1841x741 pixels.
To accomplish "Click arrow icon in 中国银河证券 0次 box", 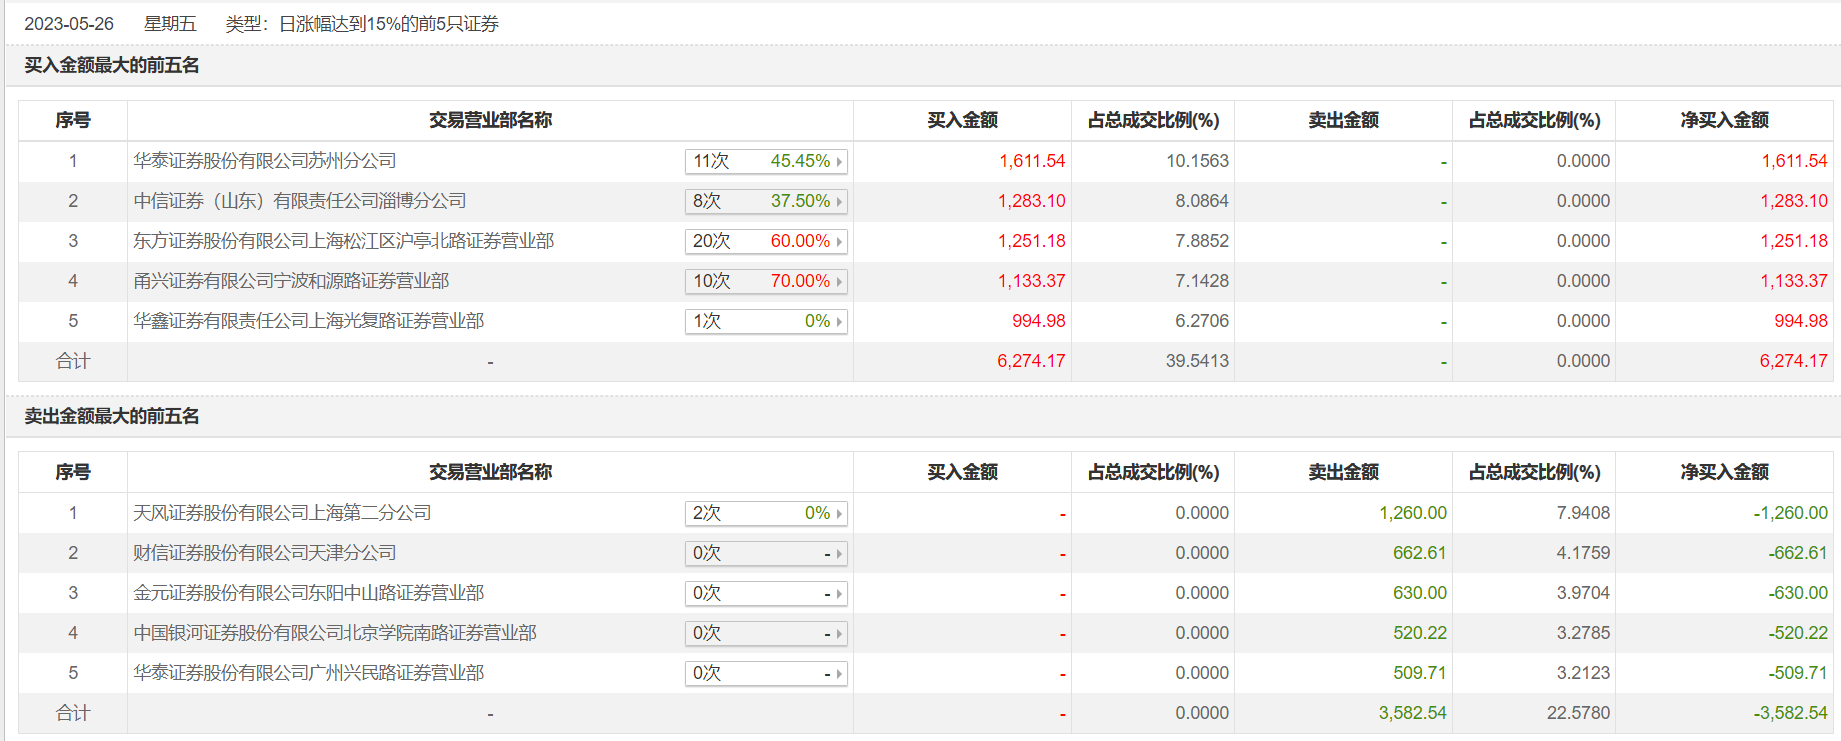I will tap(839, 633).
